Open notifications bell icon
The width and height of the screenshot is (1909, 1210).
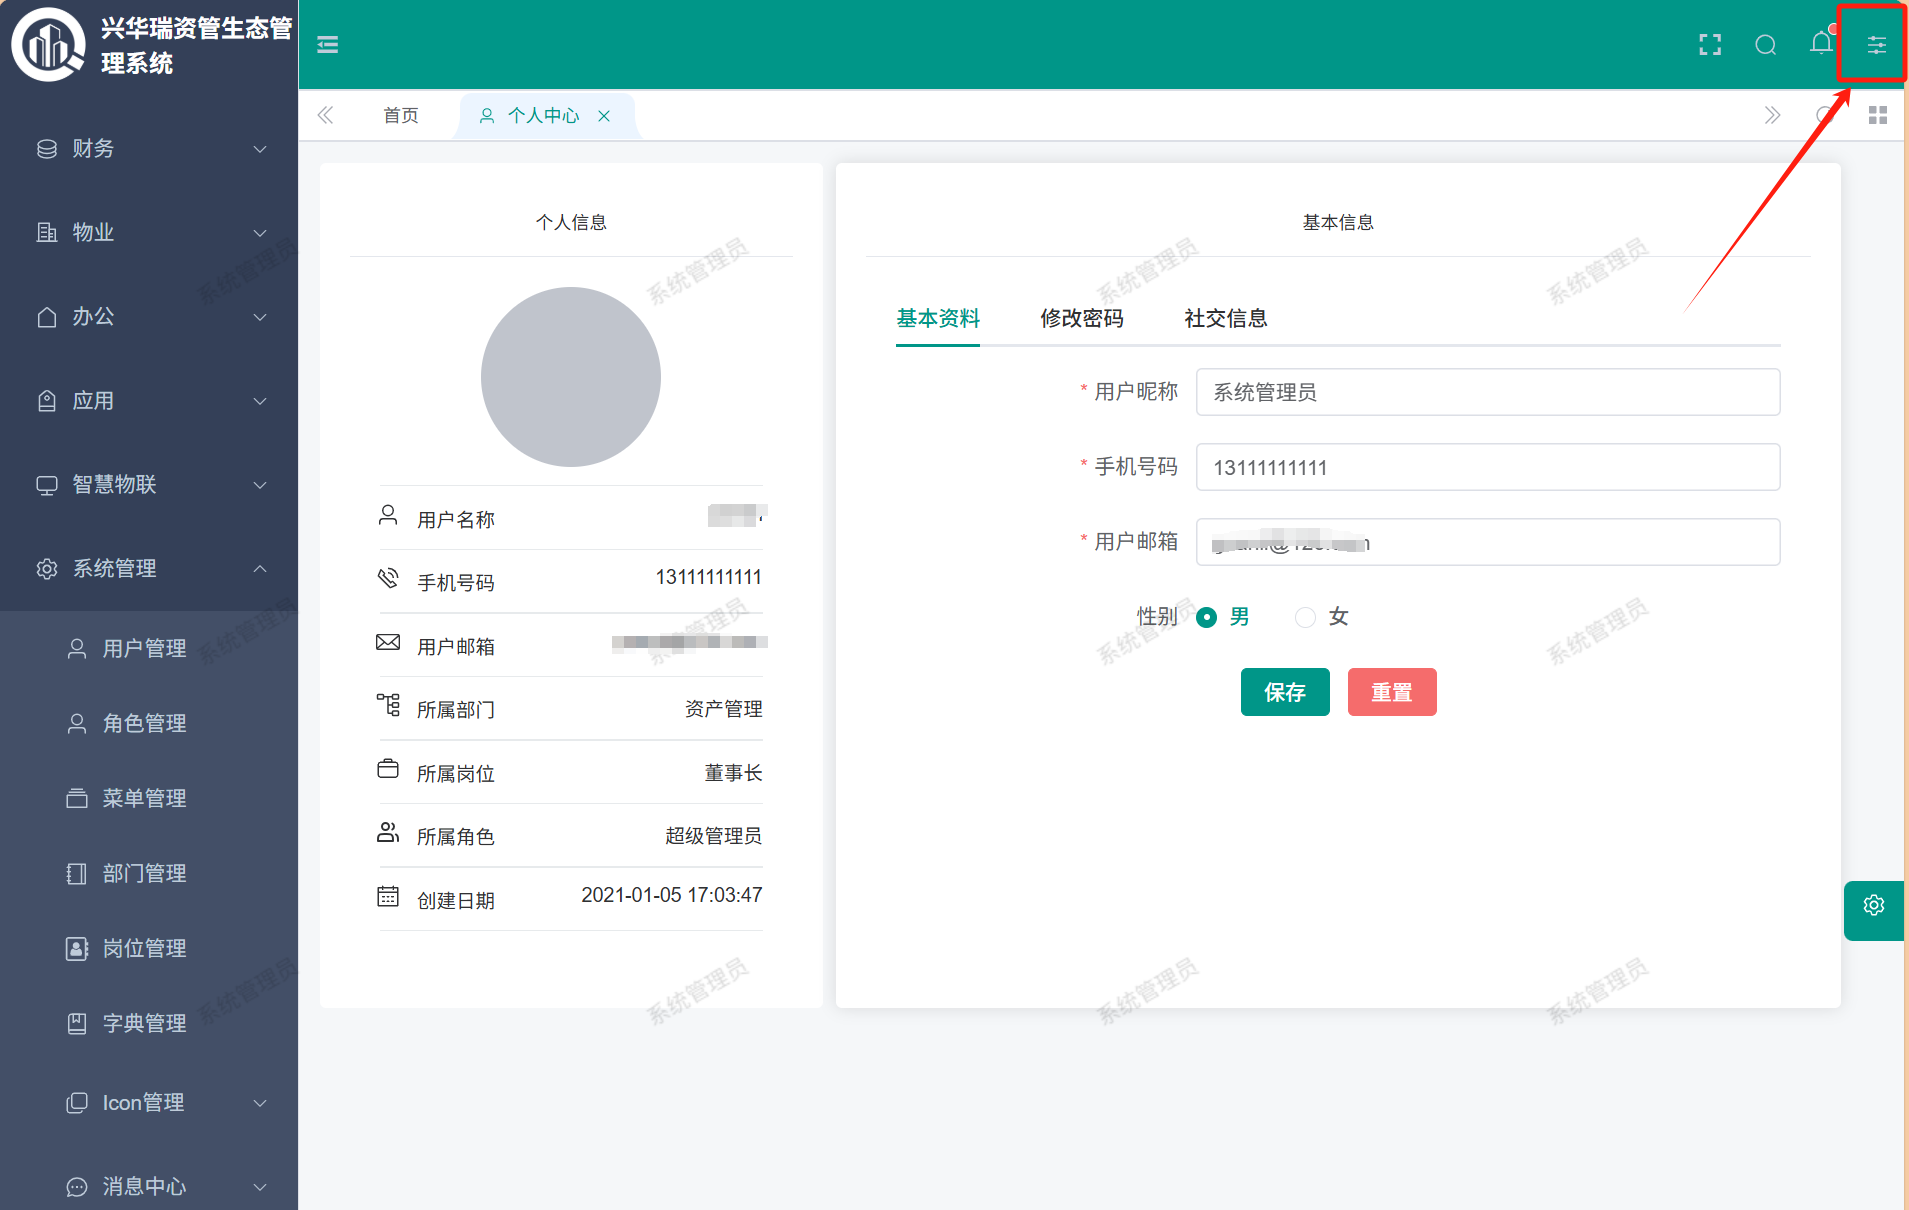coord(1821,44)
